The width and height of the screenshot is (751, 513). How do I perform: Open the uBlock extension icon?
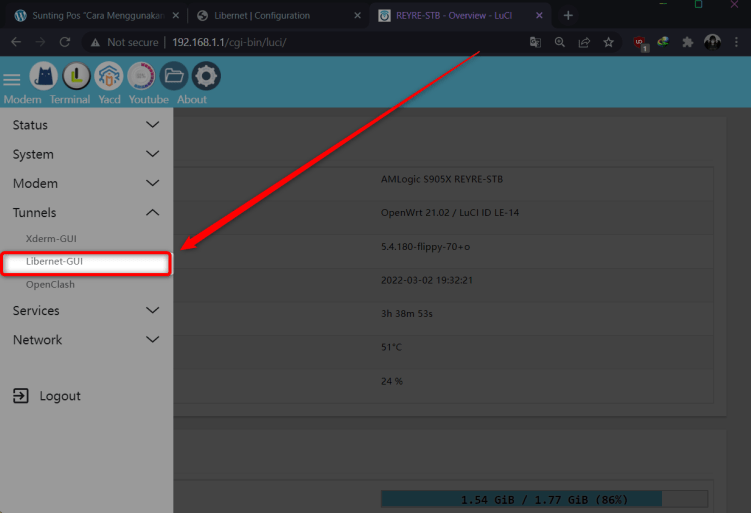click(640, 43)
